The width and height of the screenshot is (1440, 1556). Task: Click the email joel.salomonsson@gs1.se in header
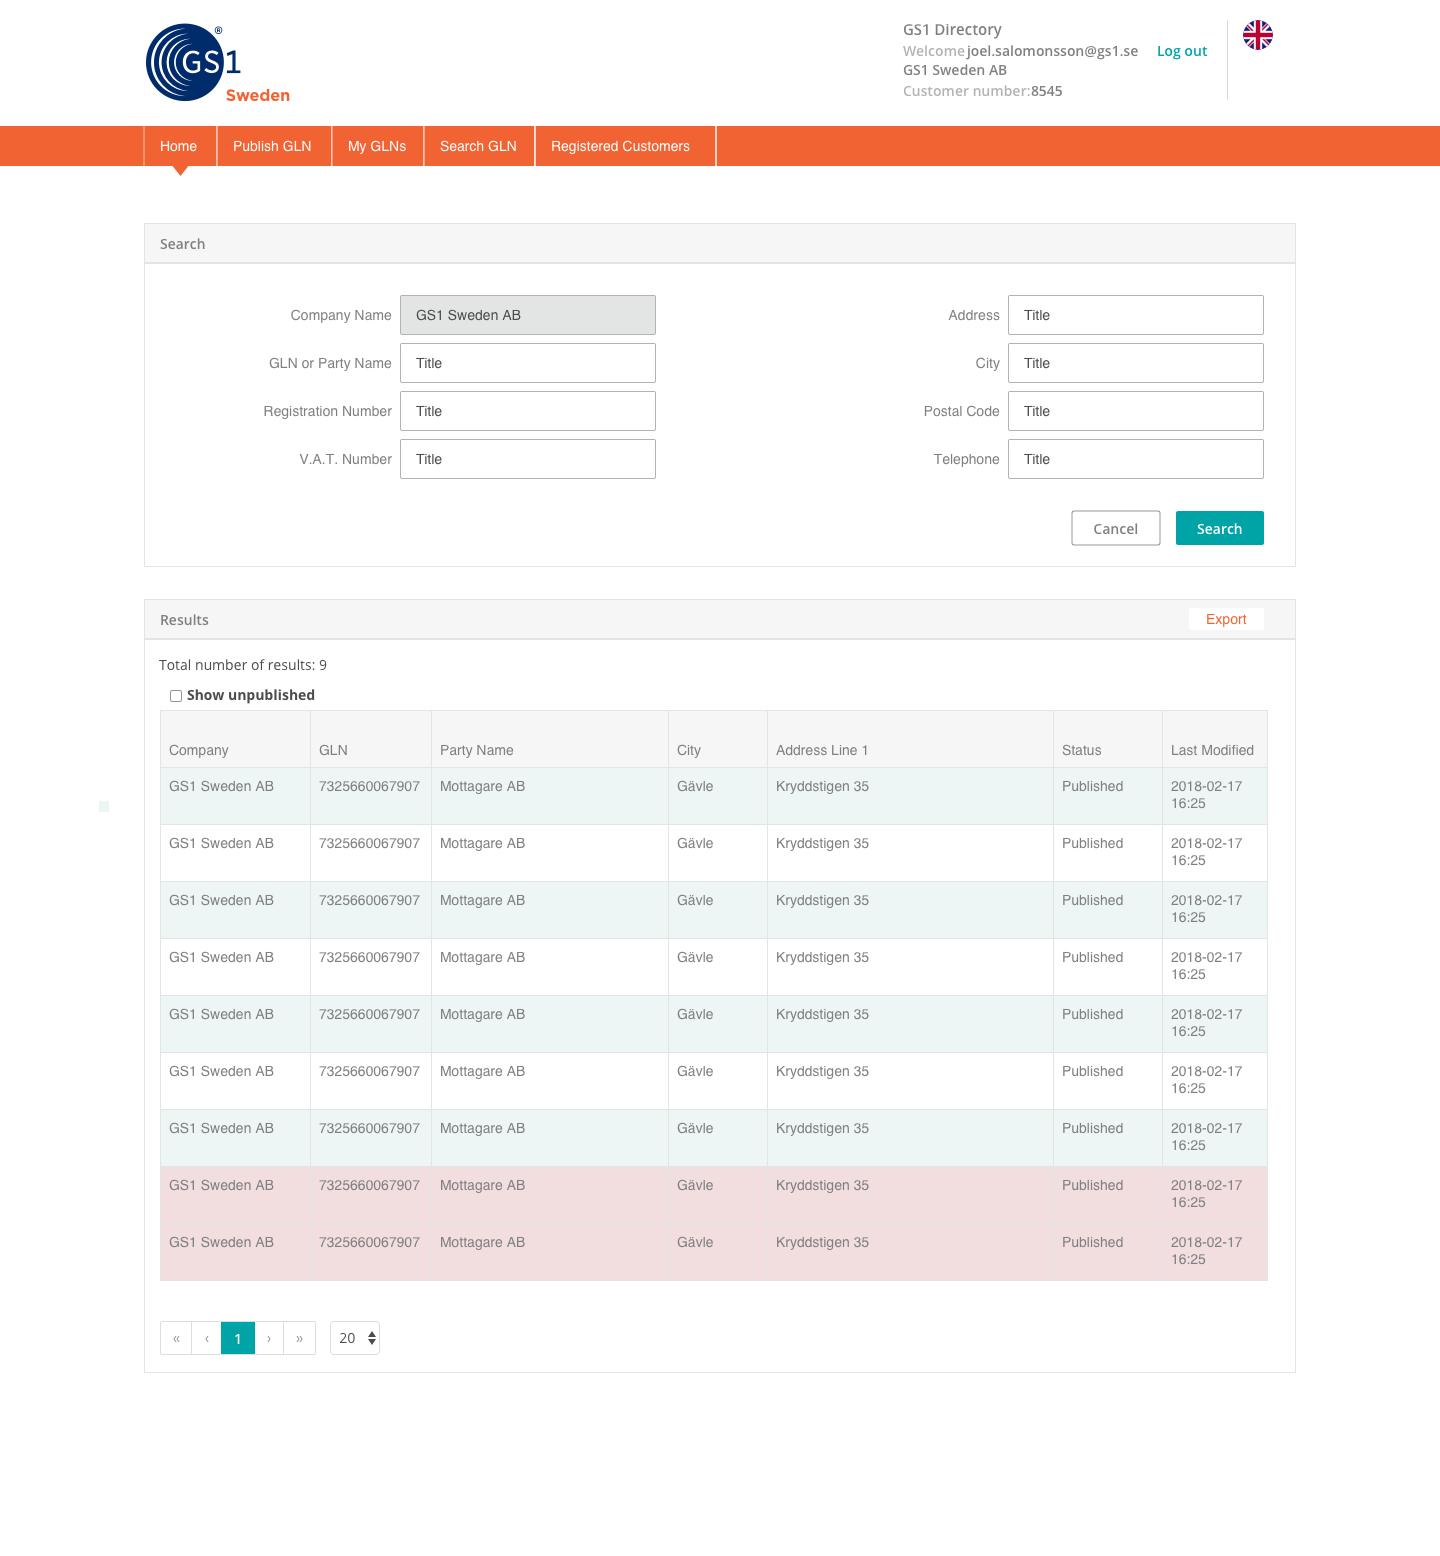pyautogui.click(x=1052, y=51)
